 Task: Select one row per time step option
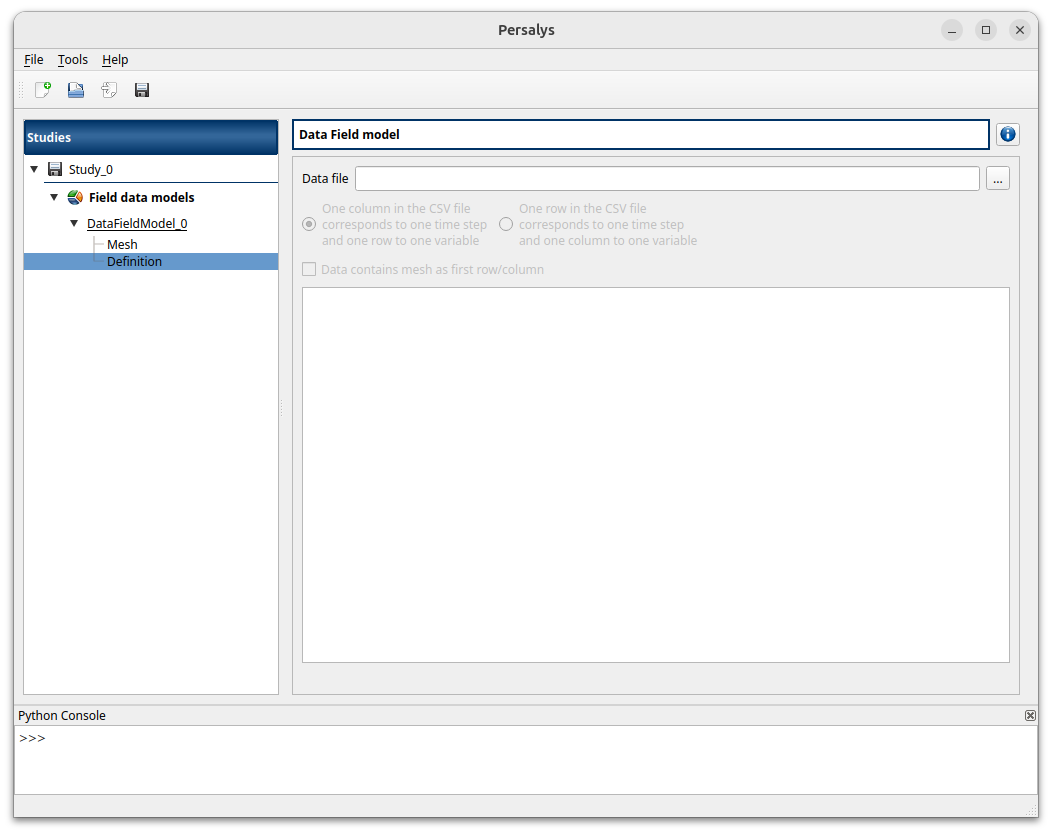[x=506, y=224]
